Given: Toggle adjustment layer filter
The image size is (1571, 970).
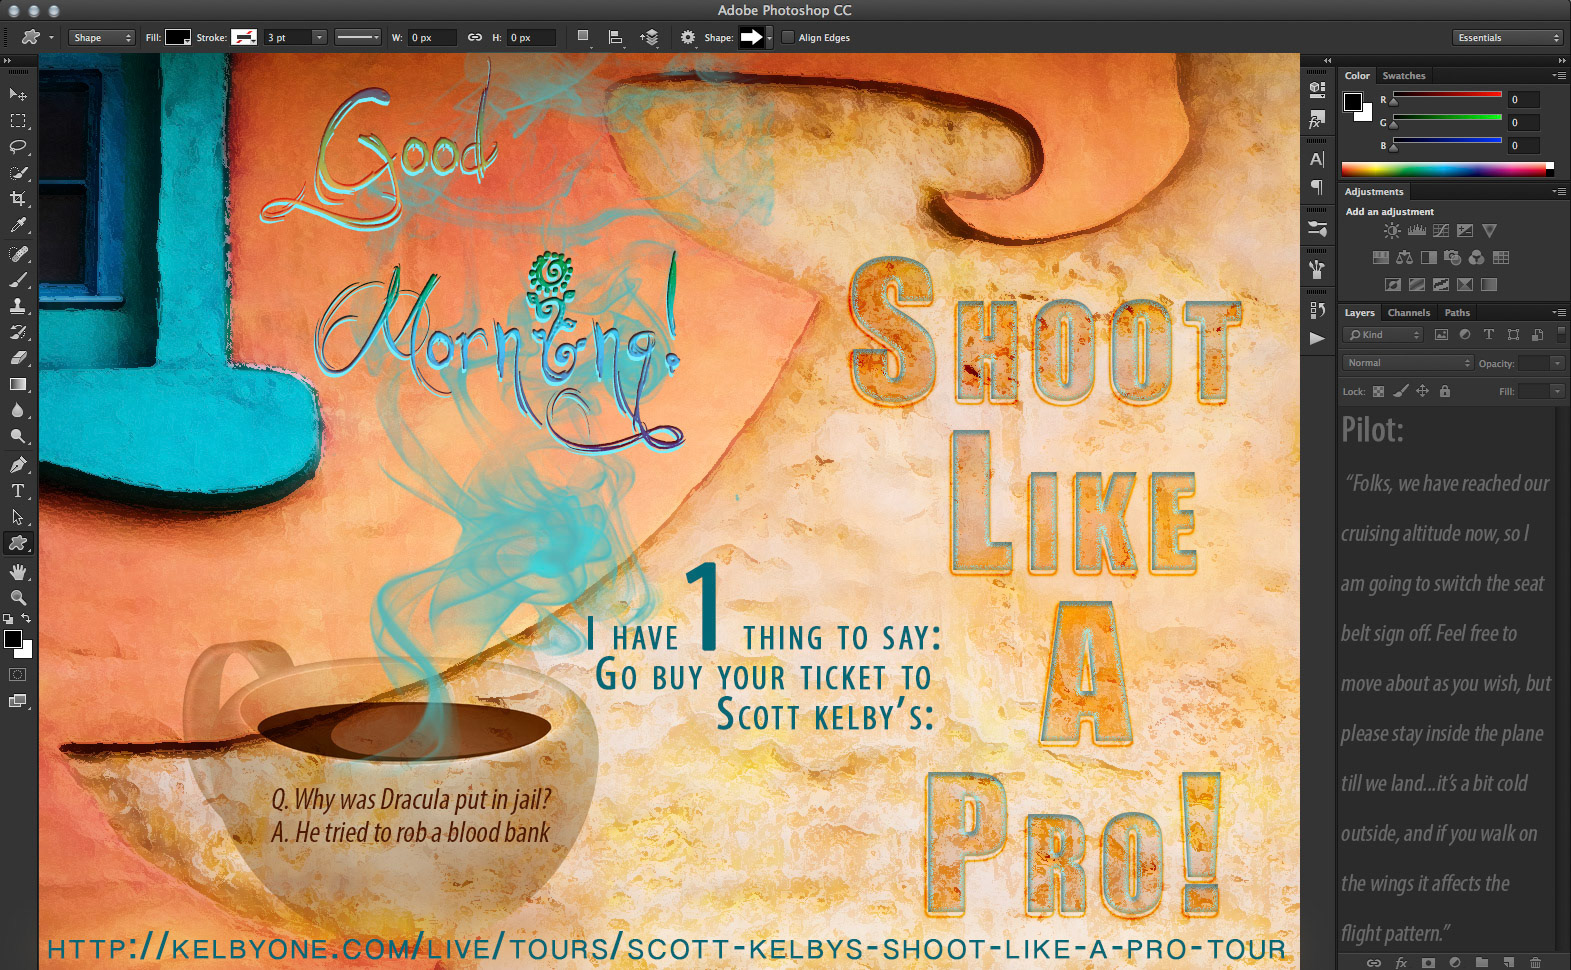Looking at the screenshot, I should coord(1465,335).
